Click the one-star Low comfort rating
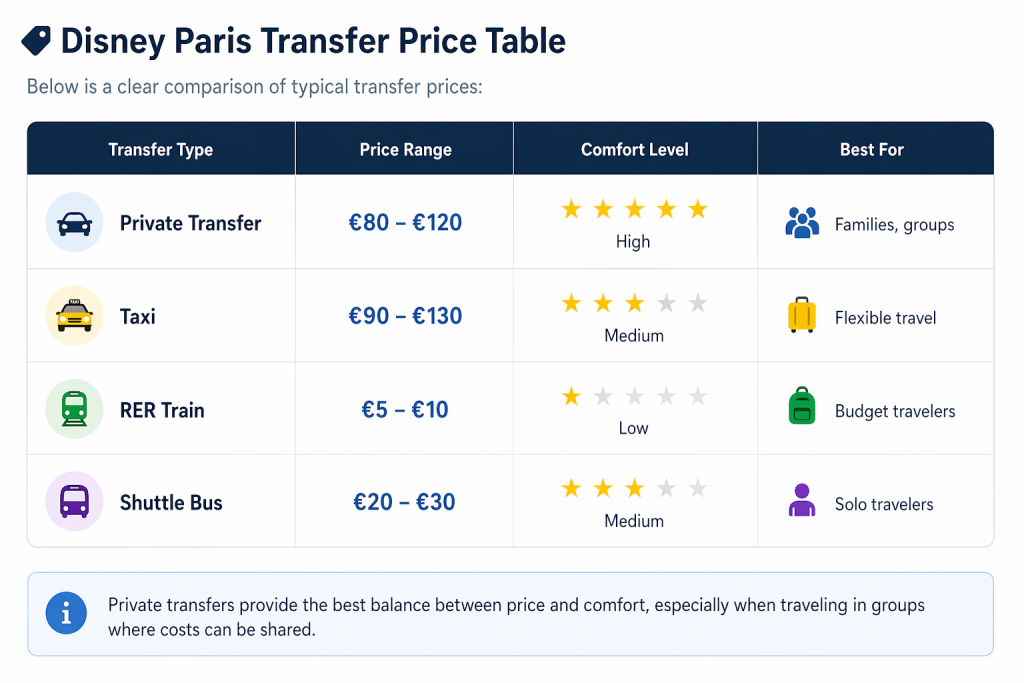Image resolution: width=1024 pixels, height=683 pixels. (634, 397)
